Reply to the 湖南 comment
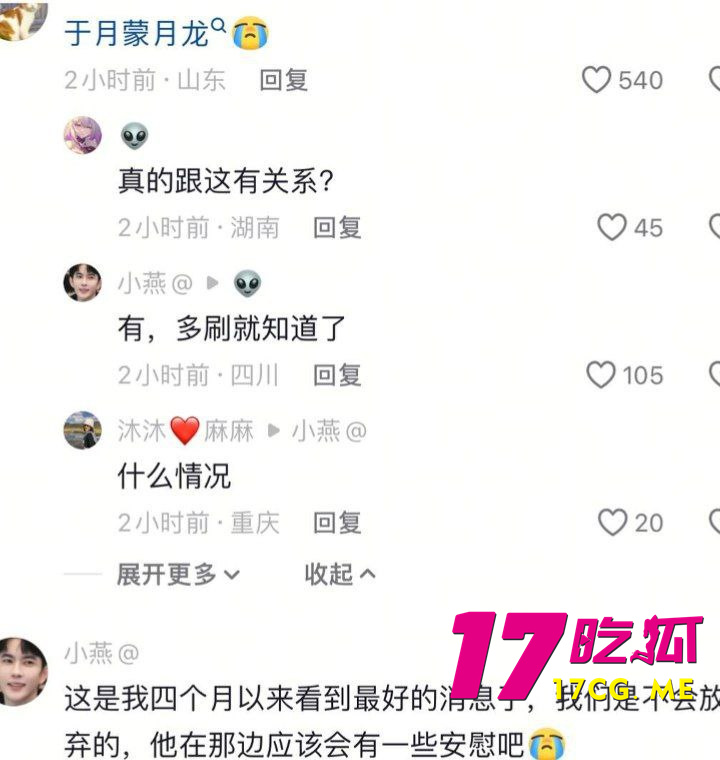Image resolution: width=720 pixels, height=760 pixels. pos(337,228)
